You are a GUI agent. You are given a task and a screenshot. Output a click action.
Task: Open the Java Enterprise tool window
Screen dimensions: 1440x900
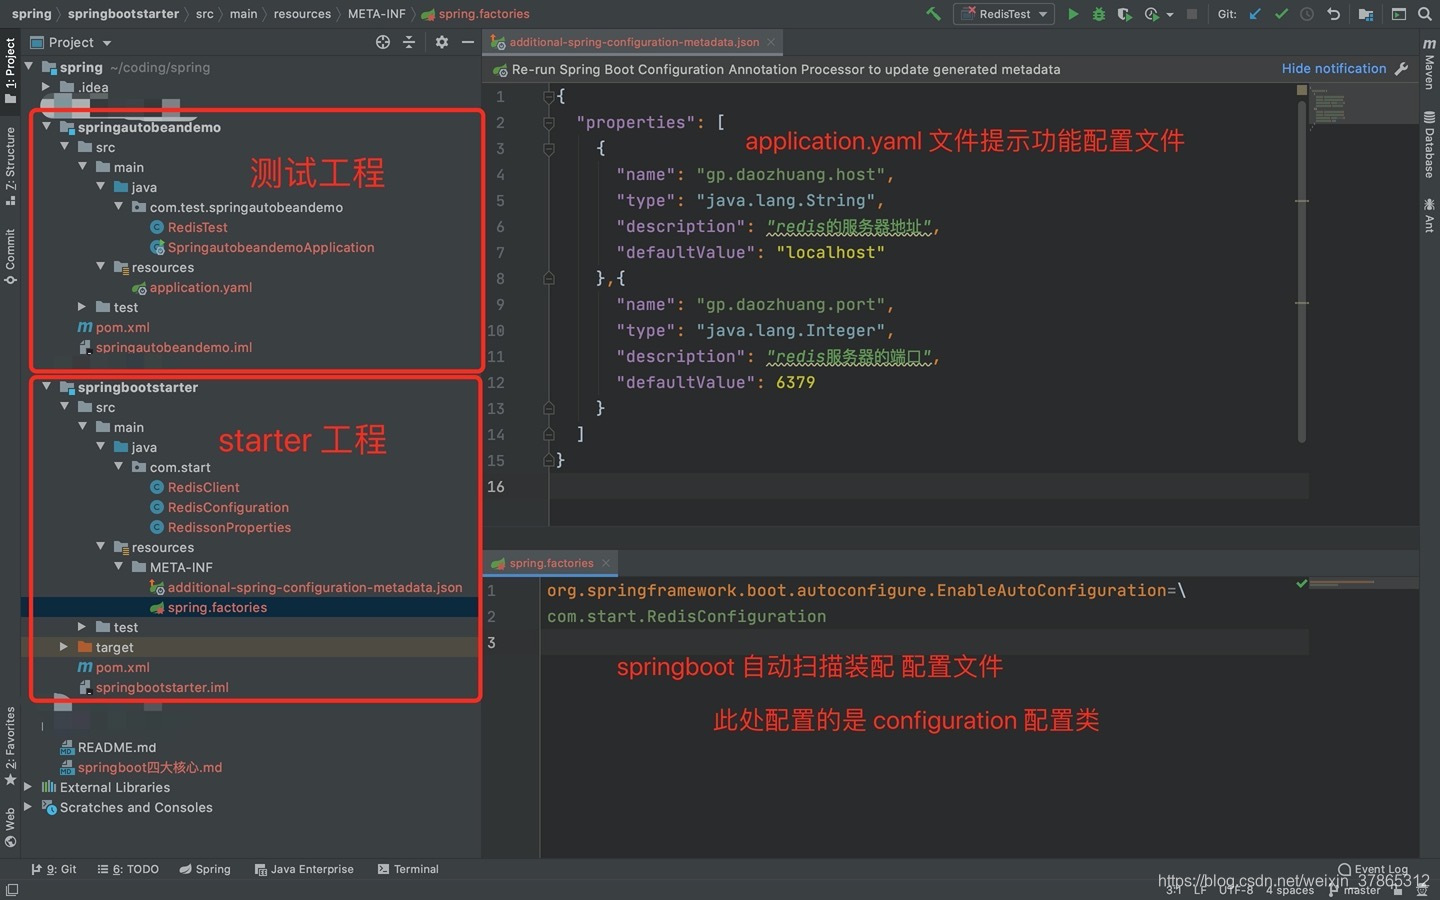click(x=304, y=869)
